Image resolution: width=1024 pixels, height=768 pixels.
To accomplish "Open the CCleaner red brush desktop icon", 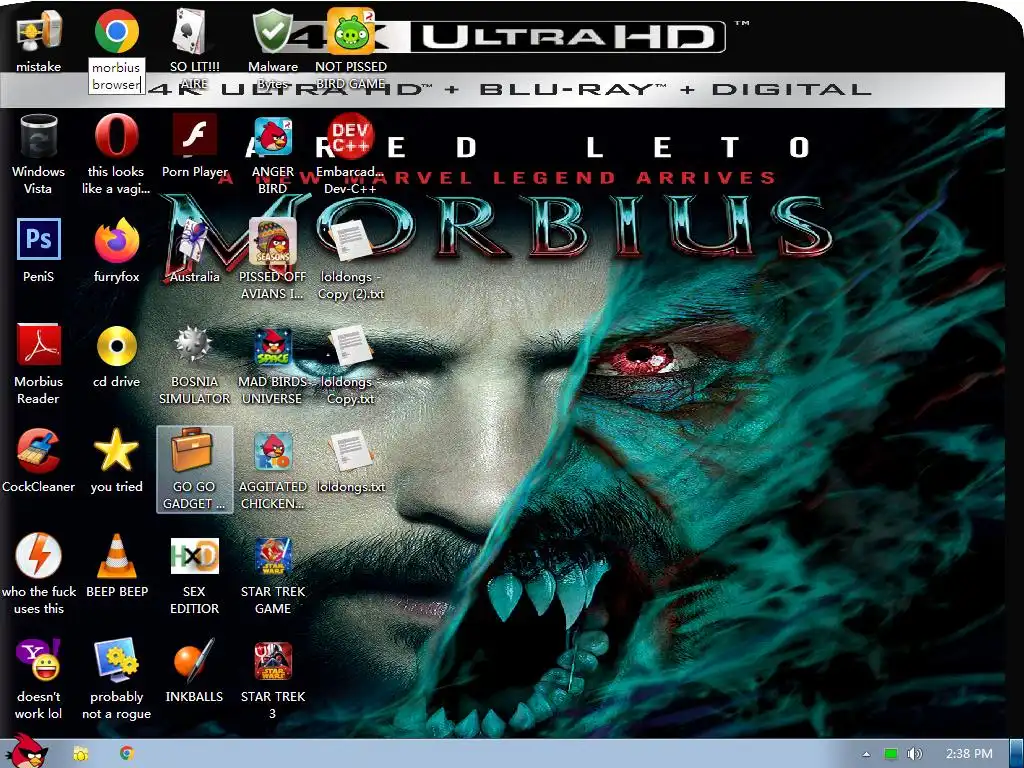I will pos(39,451).
